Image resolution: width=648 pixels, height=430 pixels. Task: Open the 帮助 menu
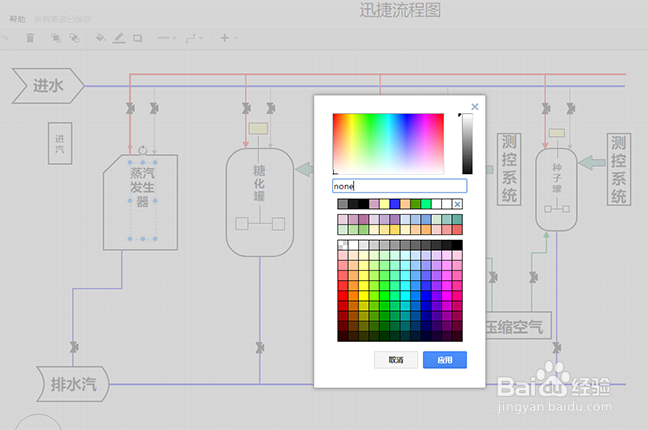pyautogui.click(x=17, y=19)
